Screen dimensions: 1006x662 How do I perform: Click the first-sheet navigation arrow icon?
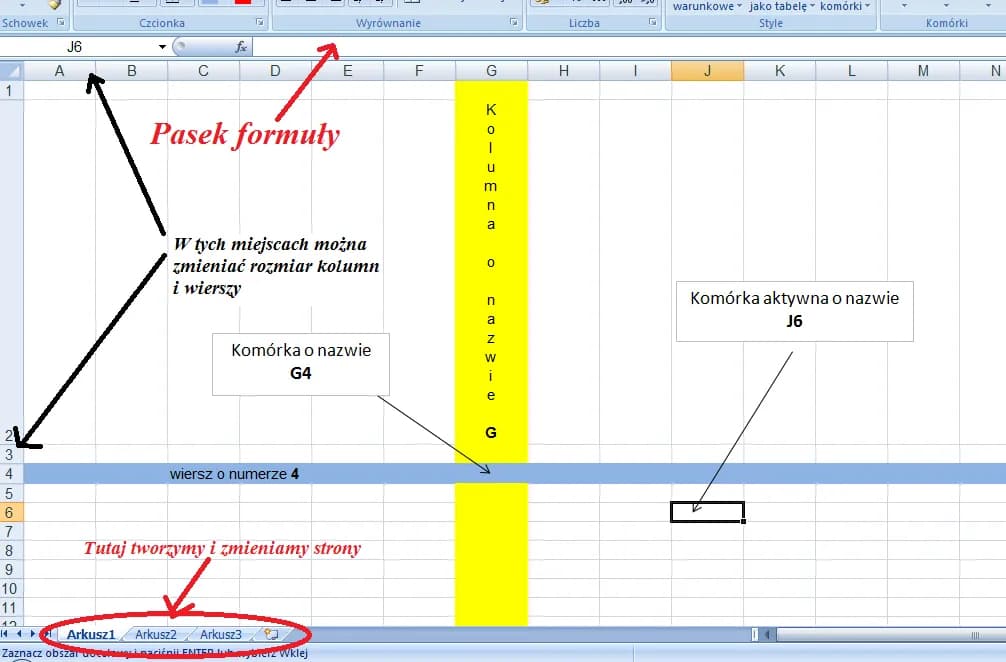click(x=5, y=634)
